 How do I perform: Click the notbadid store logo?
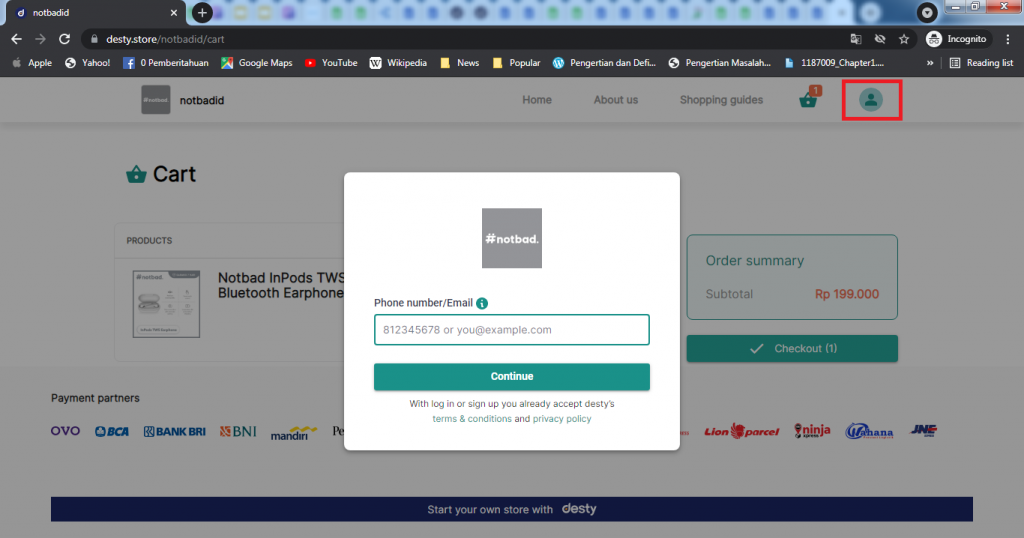[155, 100]
